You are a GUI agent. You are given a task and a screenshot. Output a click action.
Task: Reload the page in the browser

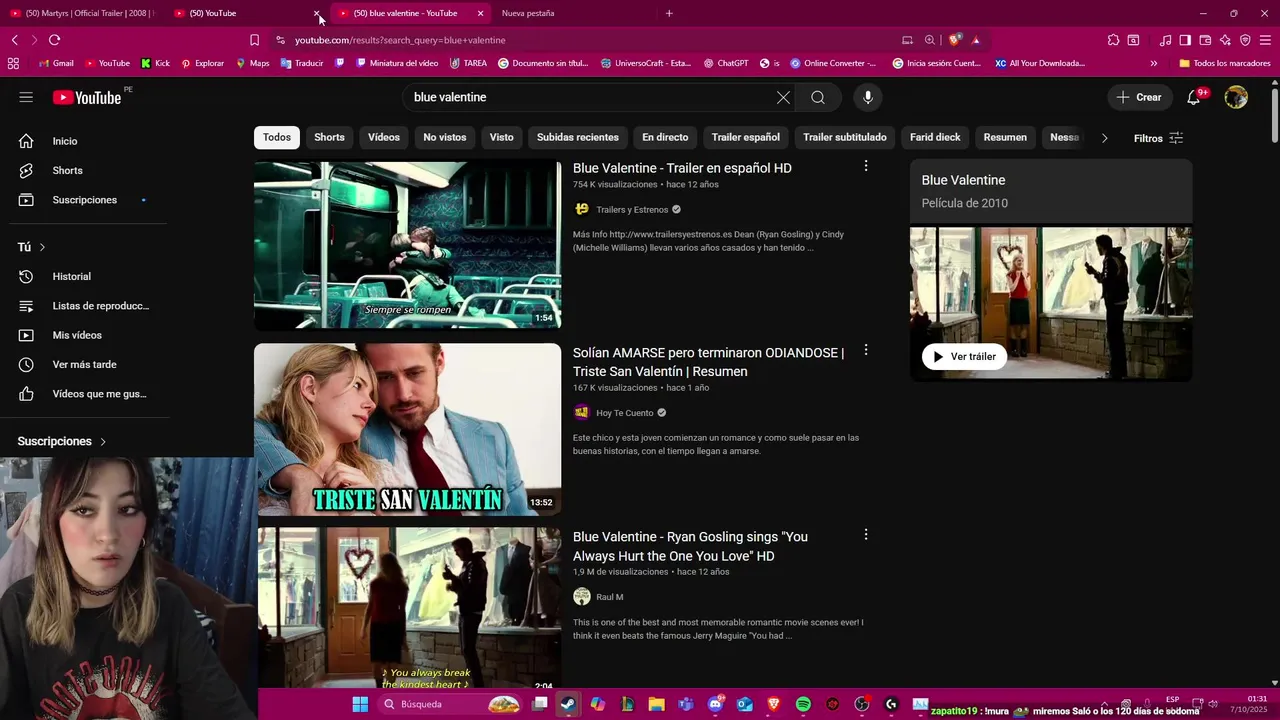(54, 40)
